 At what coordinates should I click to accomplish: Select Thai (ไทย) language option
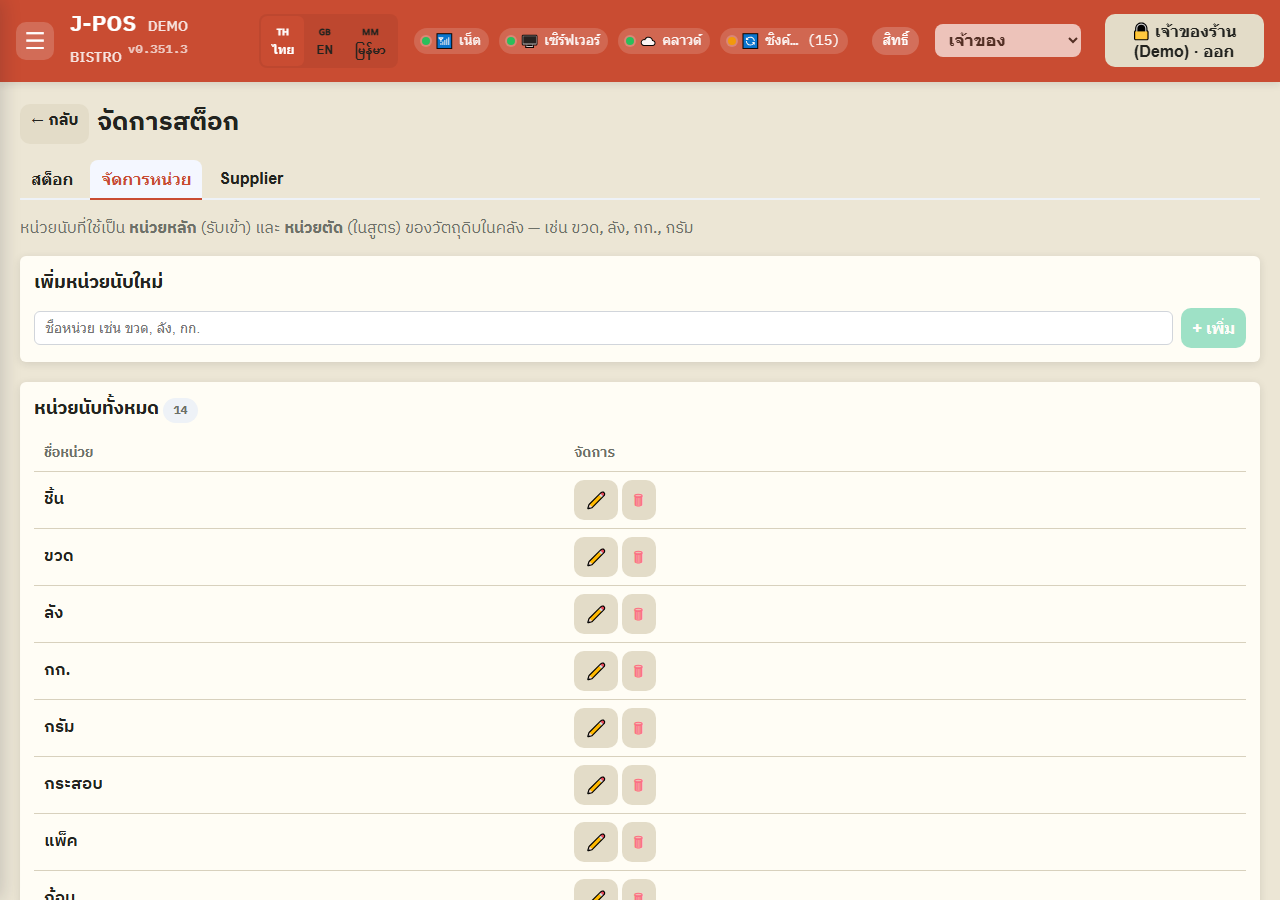[283, 41]
